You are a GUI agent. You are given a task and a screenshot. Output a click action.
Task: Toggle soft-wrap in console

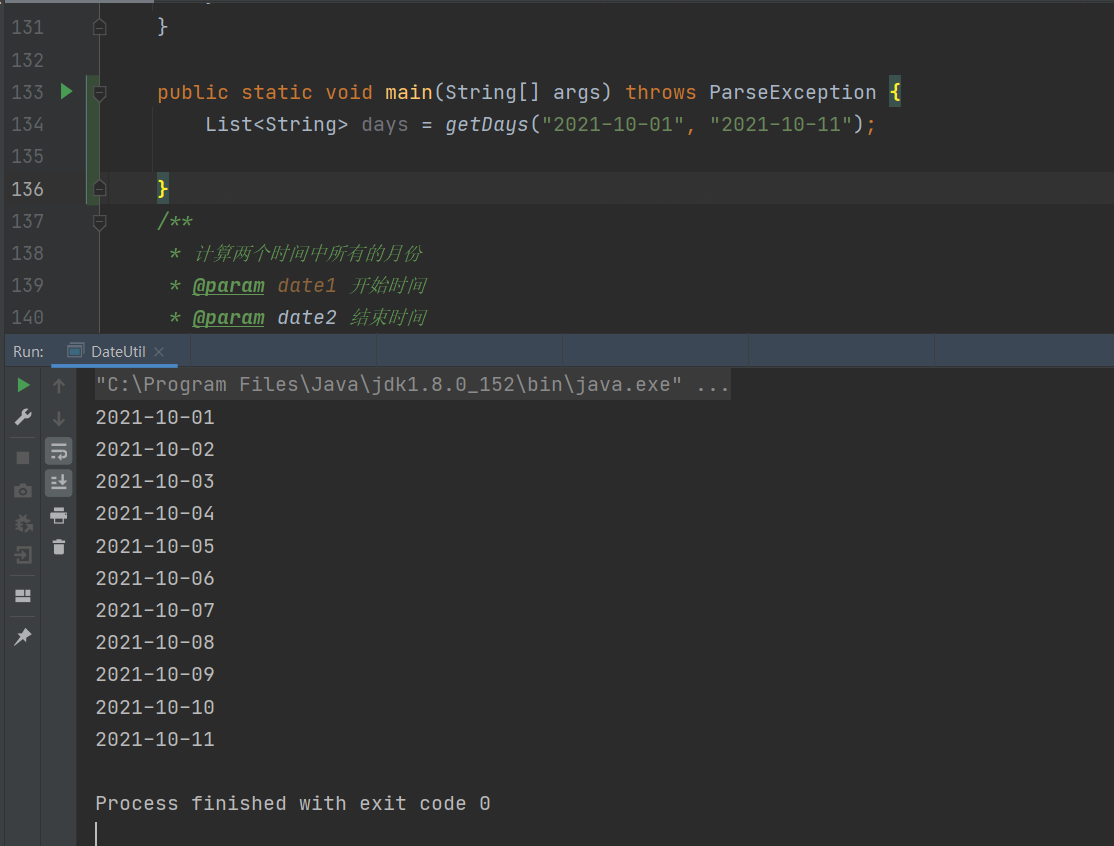point(59,451)
